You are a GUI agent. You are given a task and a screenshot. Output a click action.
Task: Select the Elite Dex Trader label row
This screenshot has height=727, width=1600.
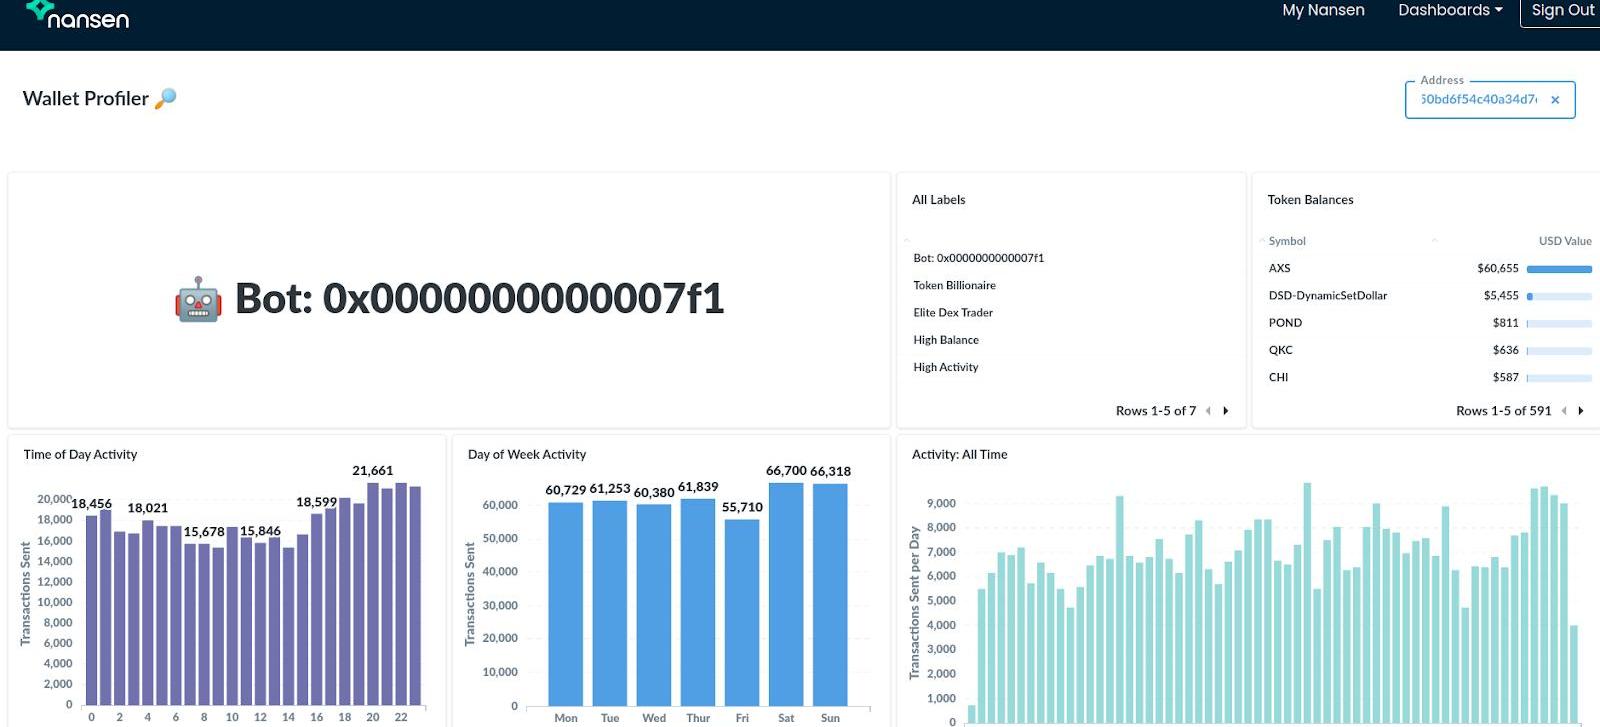(x=952, y=313)
